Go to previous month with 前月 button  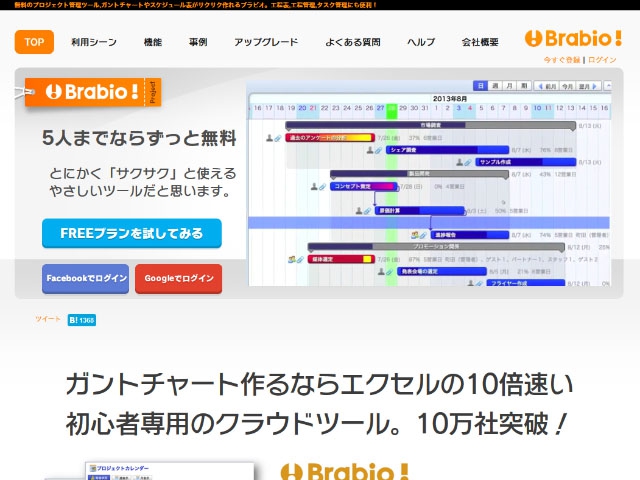click(x=547, y=86)
